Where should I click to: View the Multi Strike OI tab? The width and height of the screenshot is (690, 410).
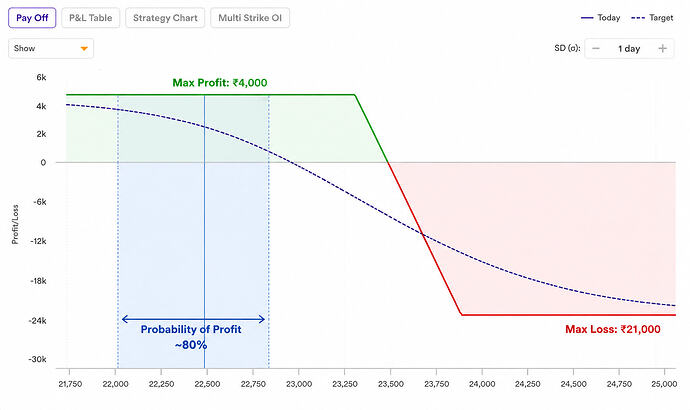click(250, 18)
